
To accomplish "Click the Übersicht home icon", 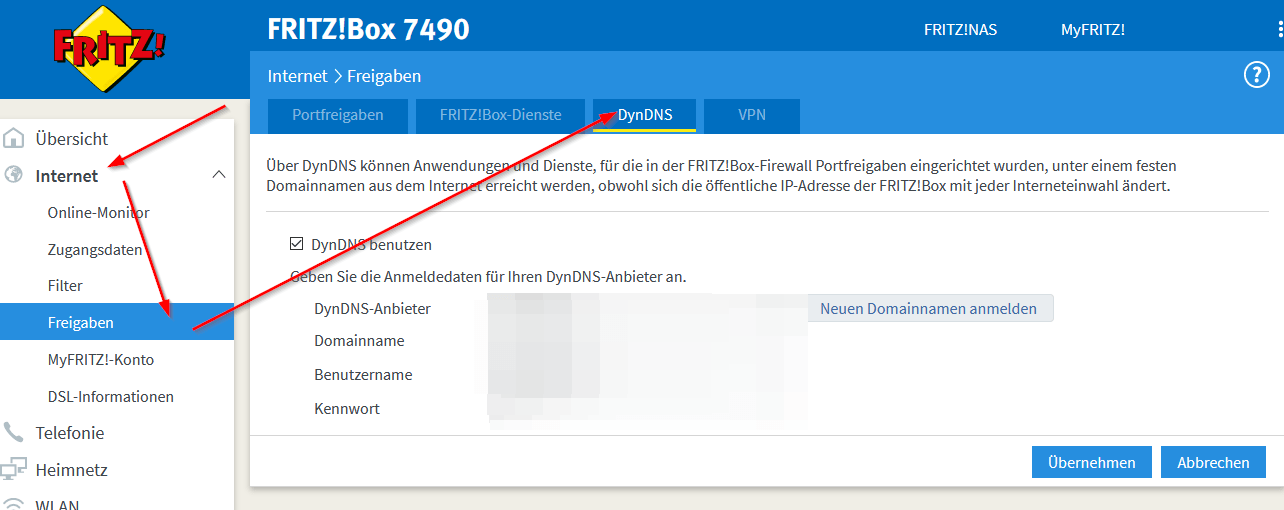I will tap(14, 139).
